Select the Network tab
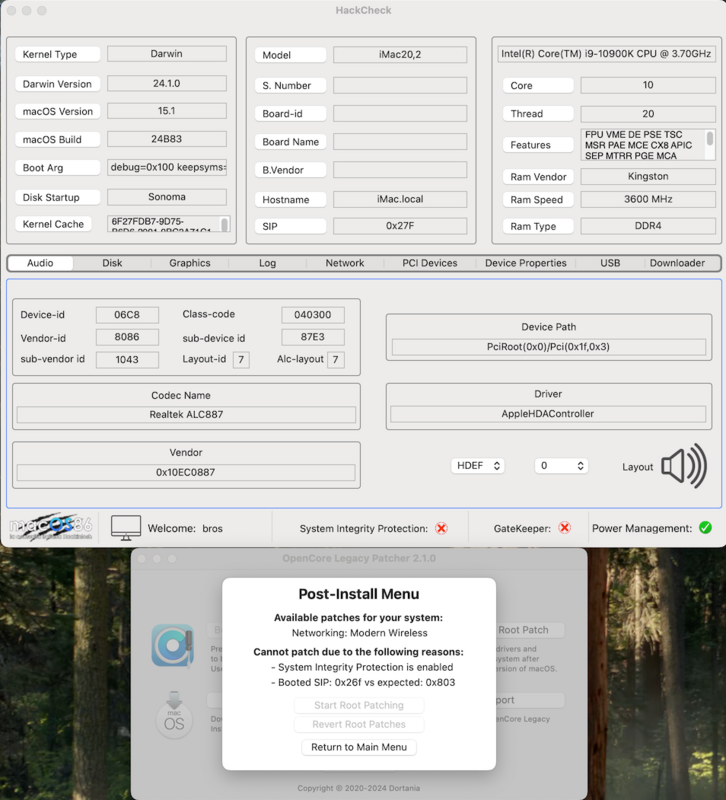Screen dimensions: 726x800 [345, 263]
